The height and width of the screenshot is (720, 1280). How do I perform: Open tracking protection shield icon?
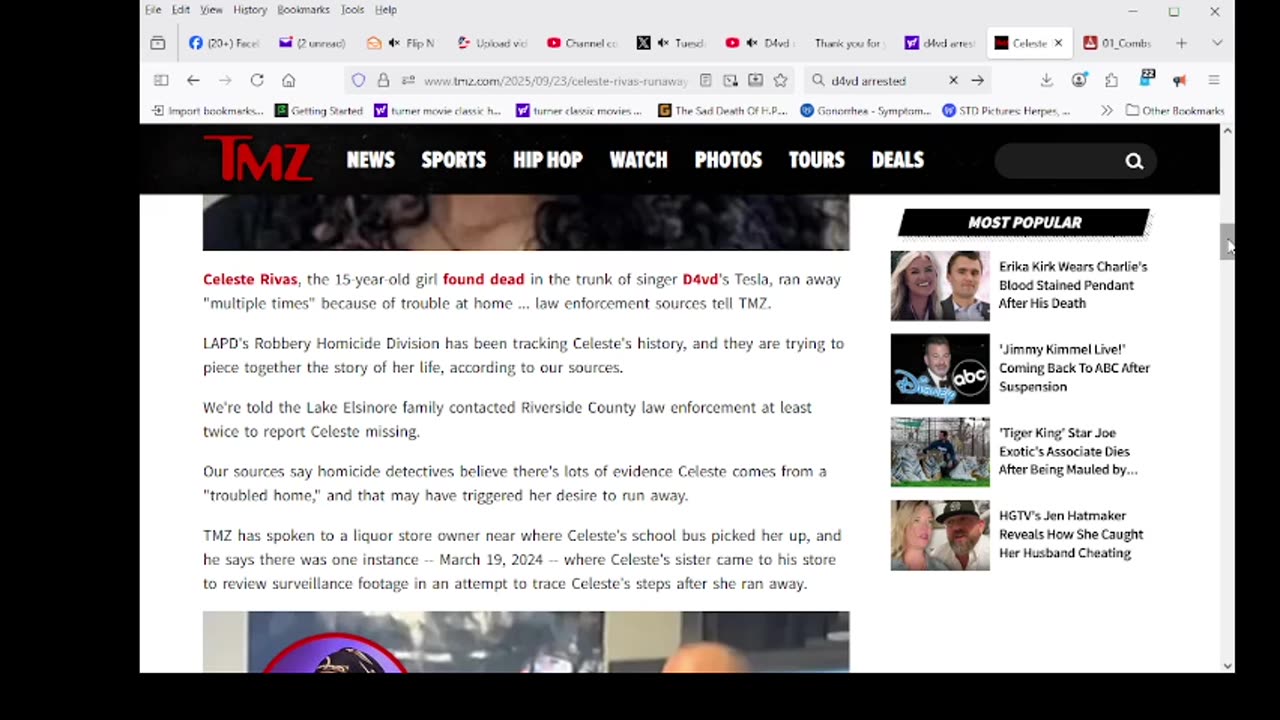point(358,80)
